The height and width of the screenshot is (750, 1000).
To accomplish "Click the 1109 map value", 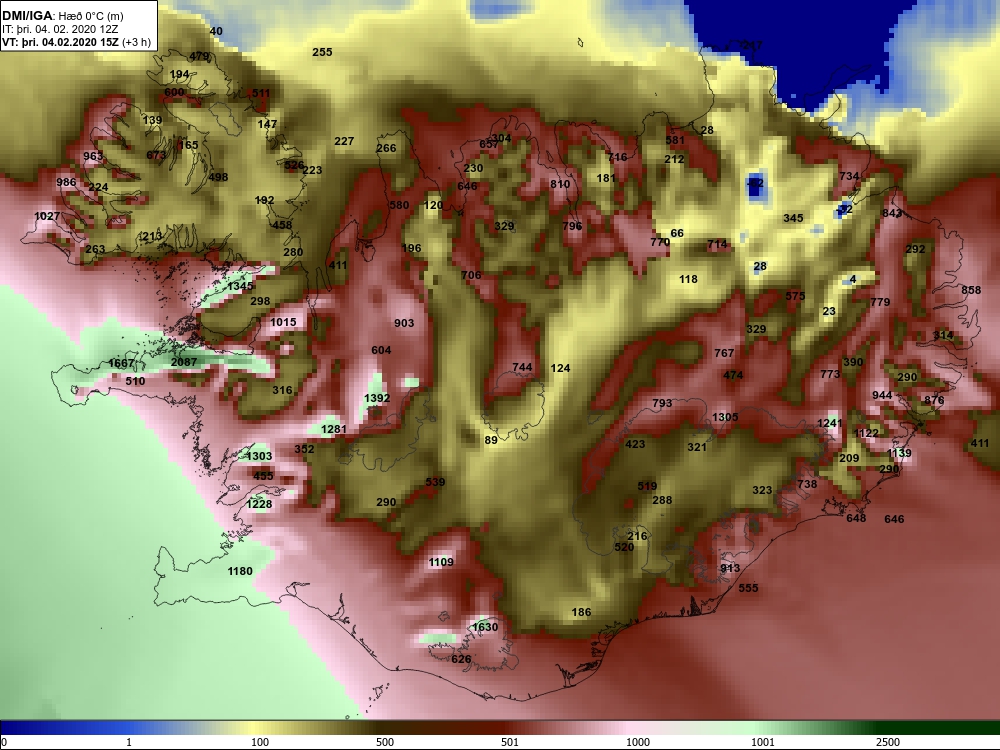I will [x=441, y=562].
